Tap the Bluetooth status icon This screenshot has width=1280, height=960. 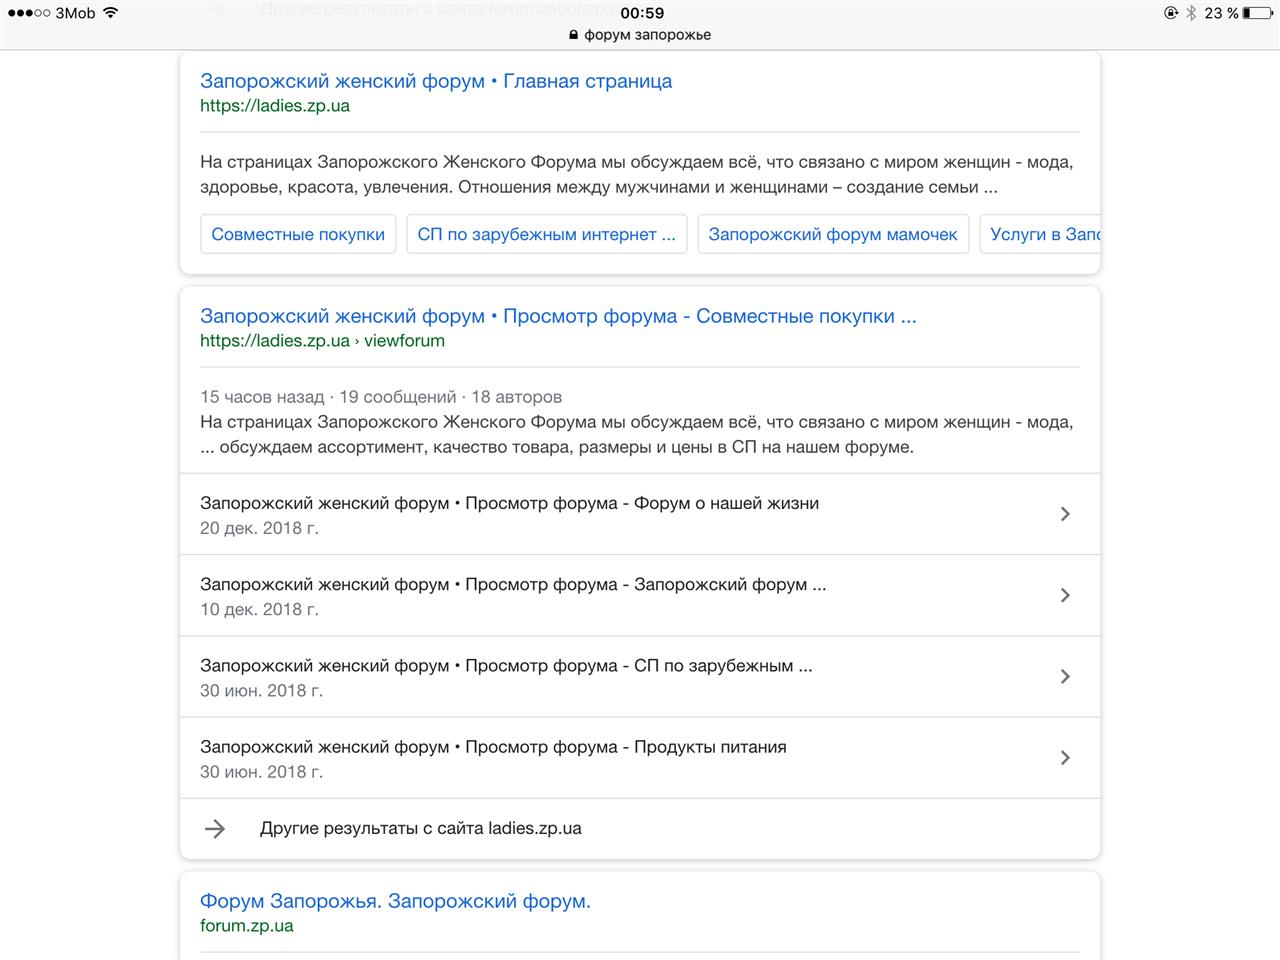pos(1191,13)
